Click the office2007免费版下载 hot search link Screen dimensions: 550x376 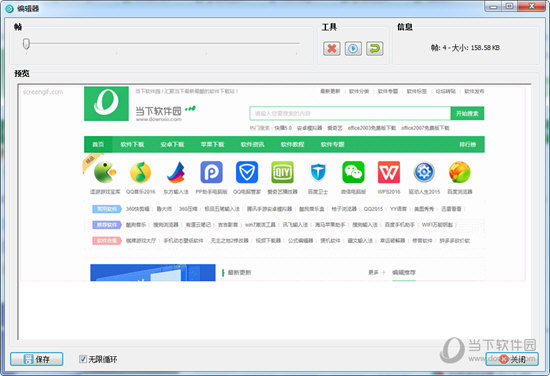pos(425,128)
